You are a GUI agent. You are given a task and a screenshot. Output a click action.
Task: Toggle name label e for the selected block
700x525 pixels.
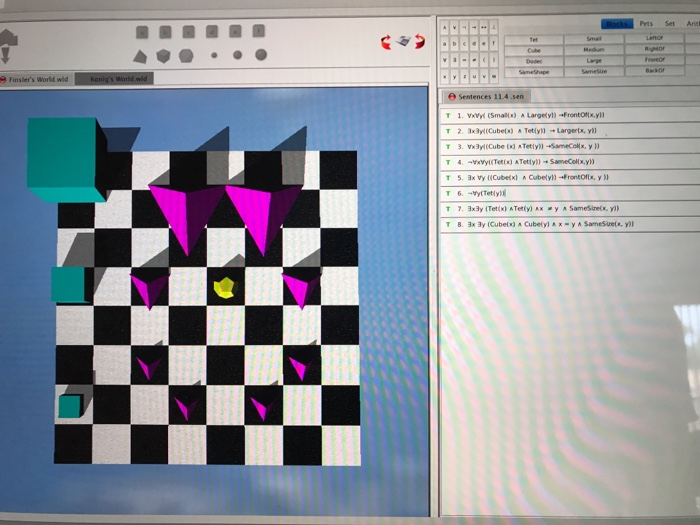pyautogui.click(x=235, y=31)
